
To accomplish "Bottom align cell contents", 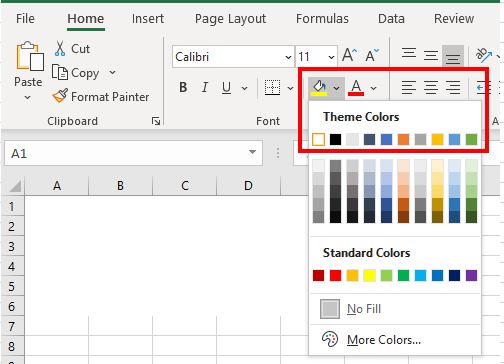I will 453,55.
